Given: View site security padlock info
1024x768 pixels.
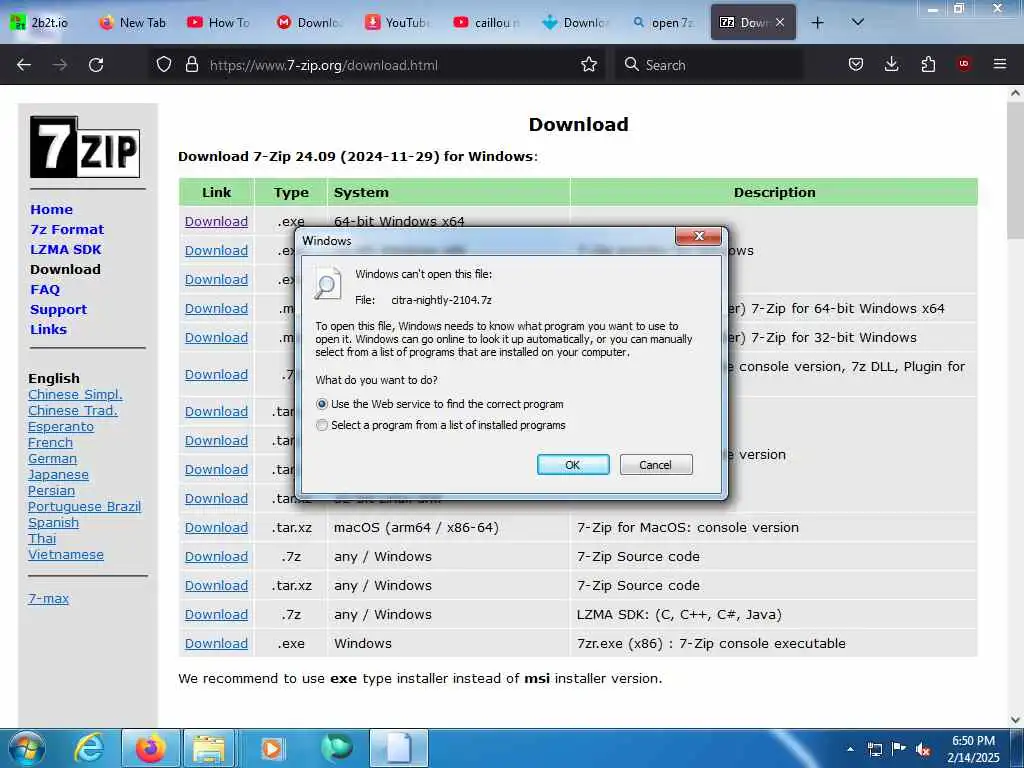Looking at the screenshot, I should pos(191,64).
